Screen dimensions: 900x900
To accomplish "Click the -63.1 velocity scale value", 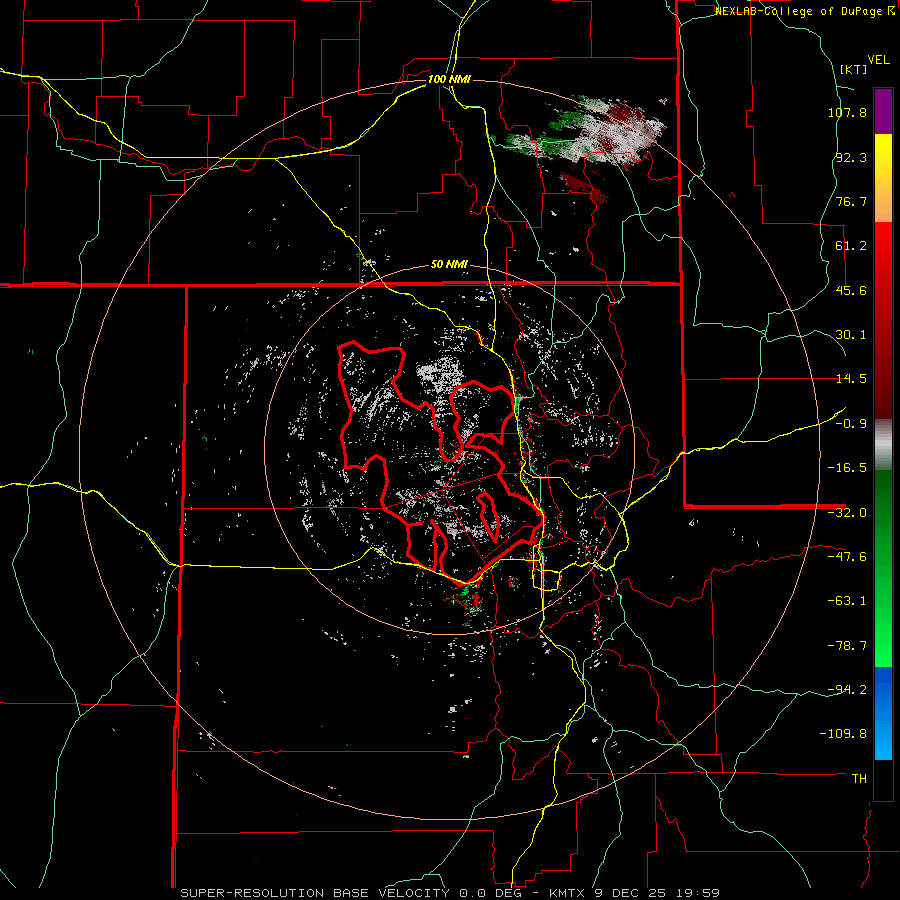I will click(x=847, y=601).
